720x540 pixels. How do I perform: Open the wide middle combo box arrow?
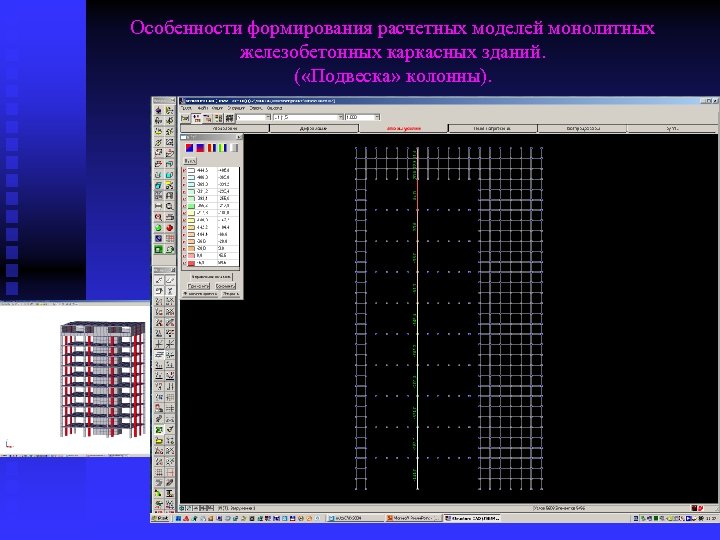tap(340, 118)
